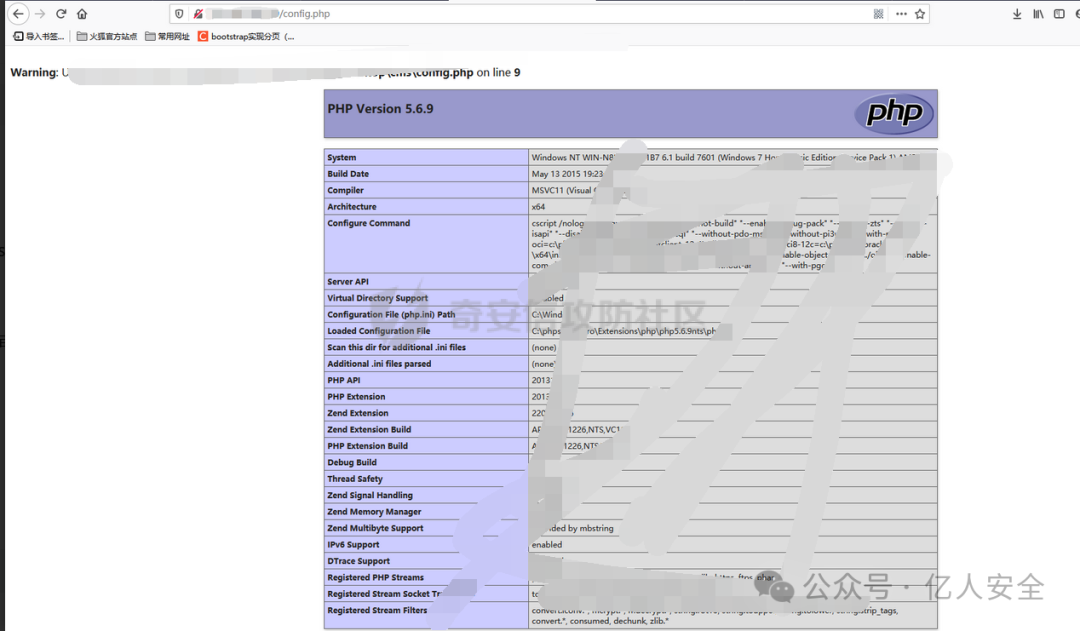
Task: Click the 导入书签 bookmark item
Action: tap(38, 37)
